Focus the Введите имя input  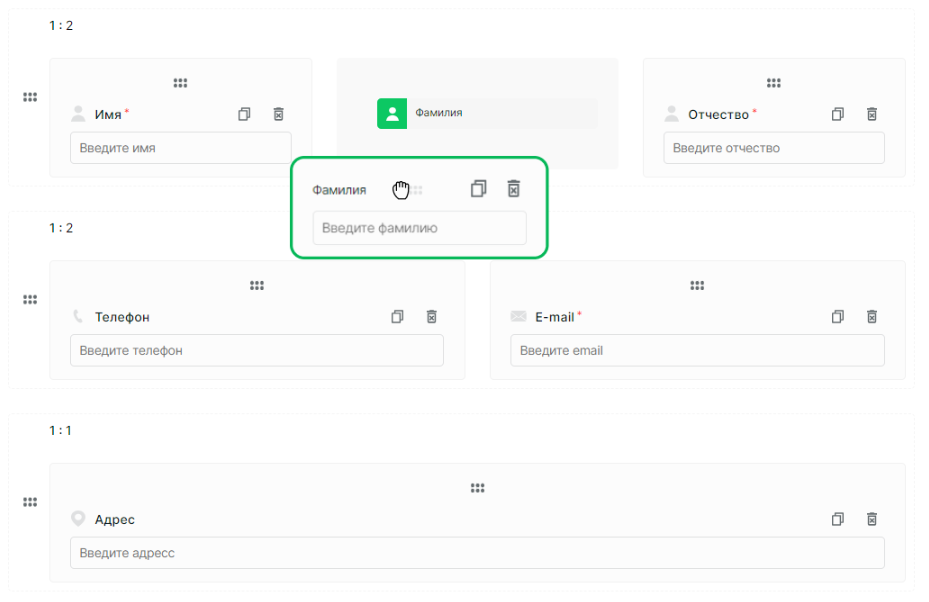pyautogui.click(x=181, y=148)
